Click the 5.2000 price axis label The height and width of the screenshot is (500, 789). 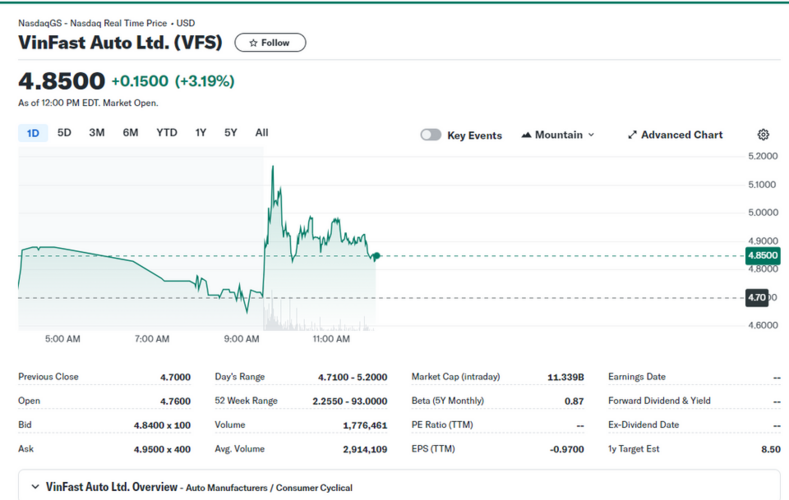point(763,156)
